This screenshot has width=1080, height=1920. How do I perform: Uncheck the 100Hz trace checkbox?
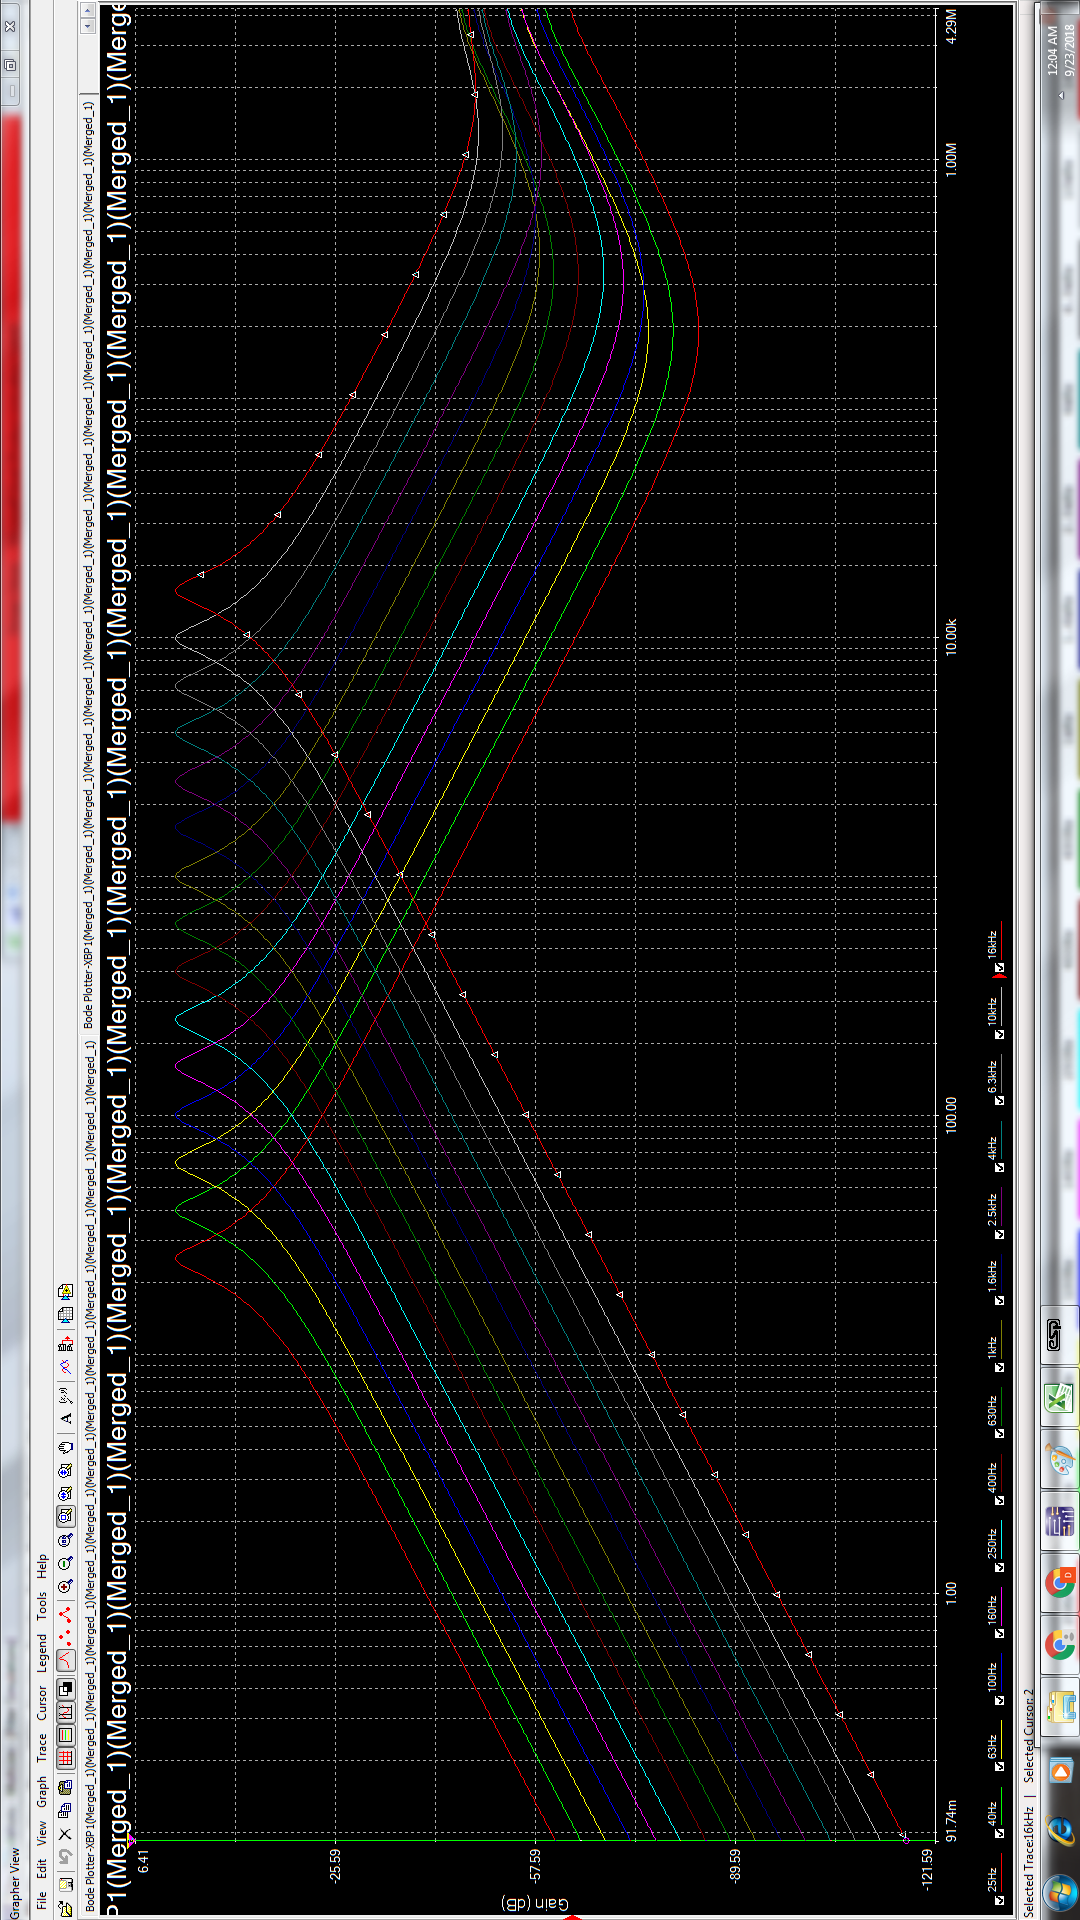[998, 1700]
